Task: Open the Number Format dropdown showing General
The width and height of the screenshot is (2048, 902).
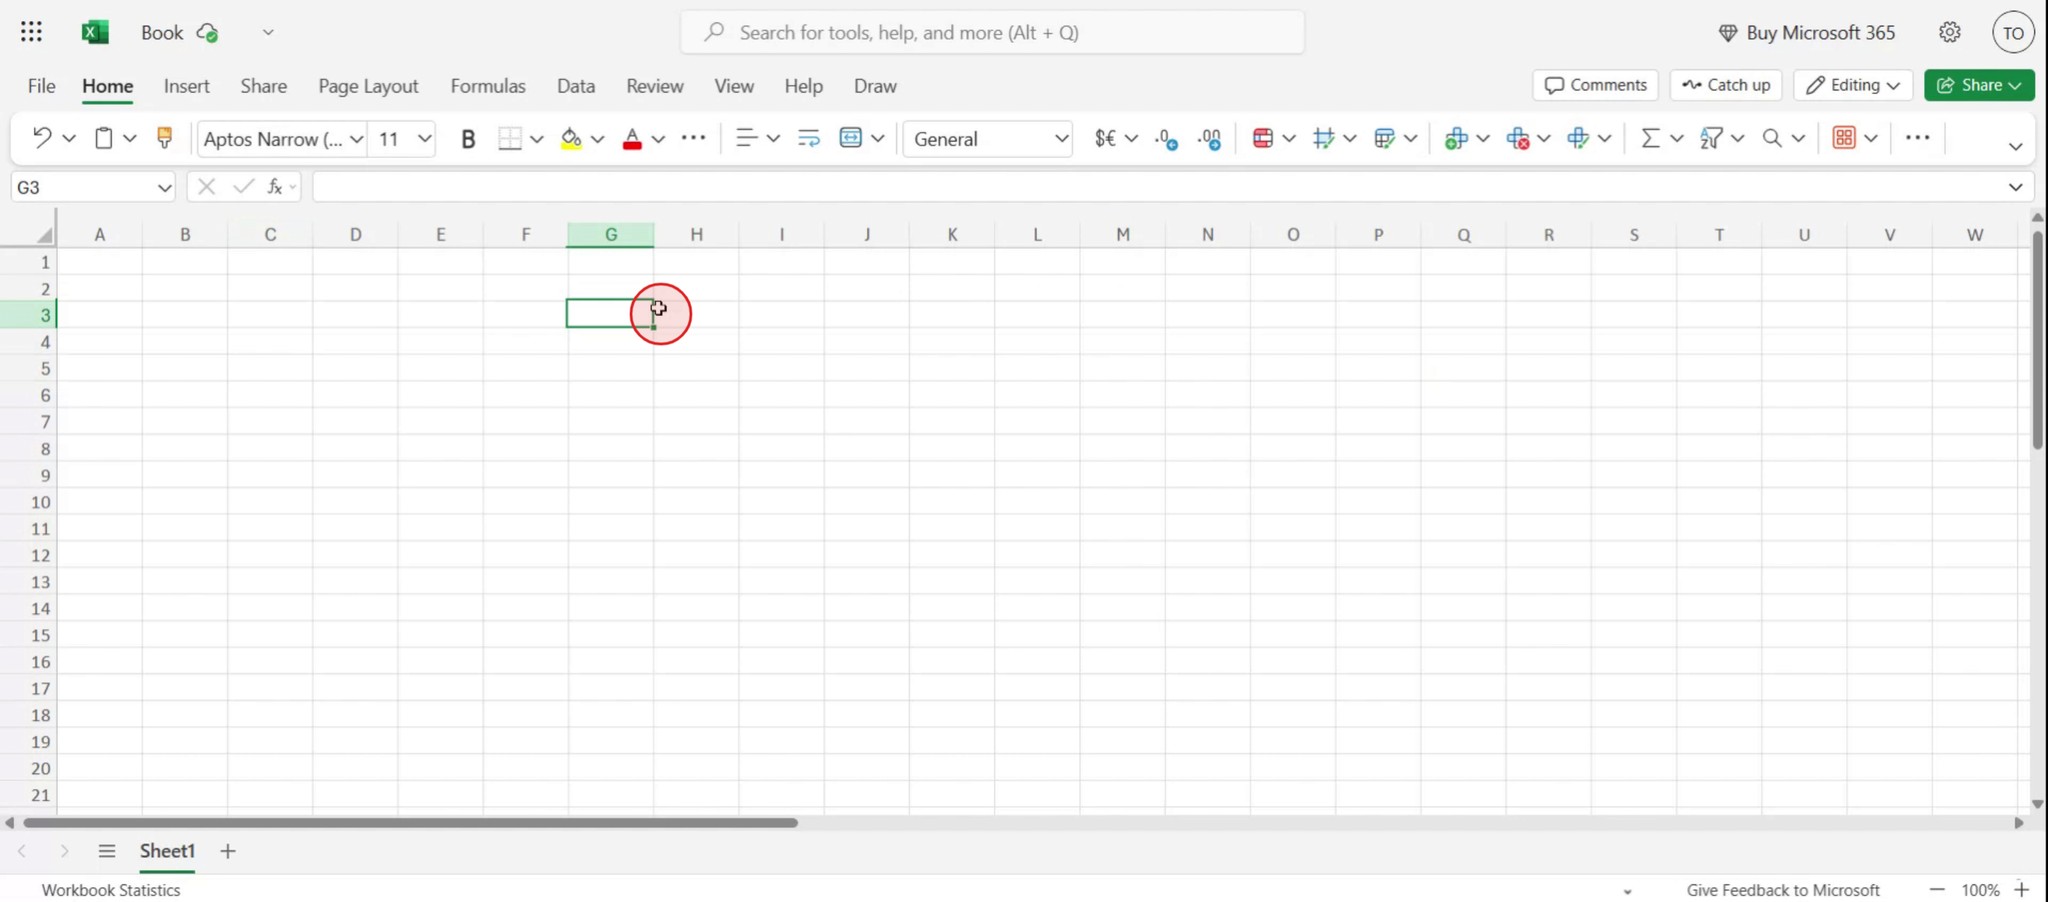Action: click(x=987, y=139)
